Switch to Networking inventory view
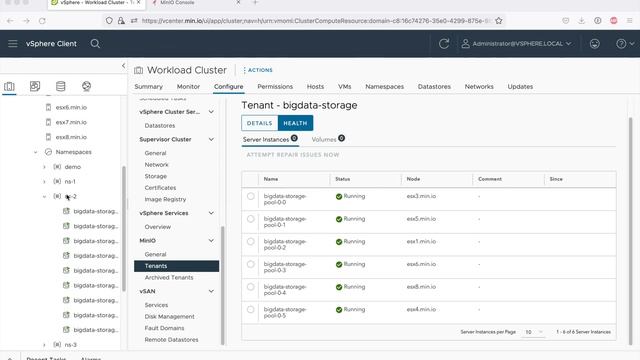 pos(86,86)
